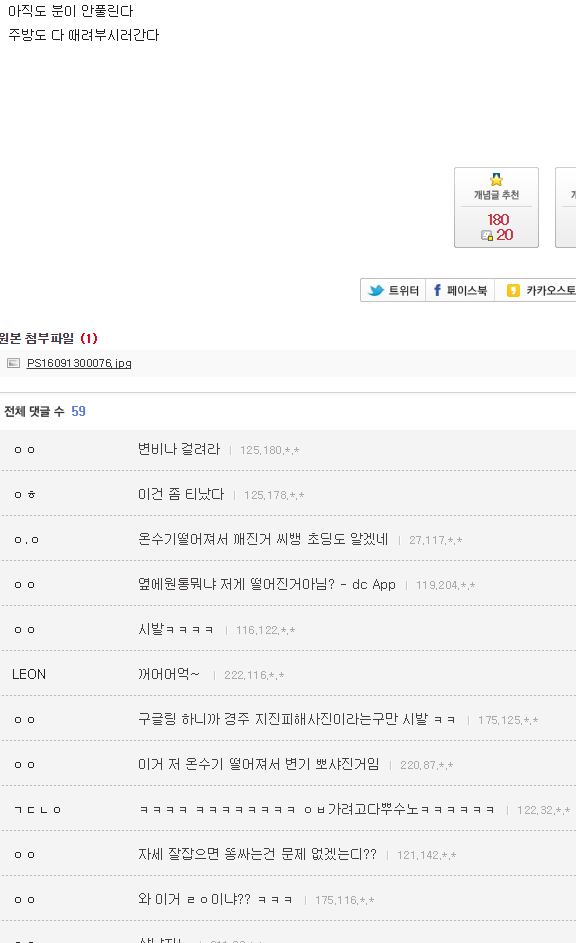
Task: Click IP address 27.117.*.*
Action: pyautogui.click(x=436, y=540)
